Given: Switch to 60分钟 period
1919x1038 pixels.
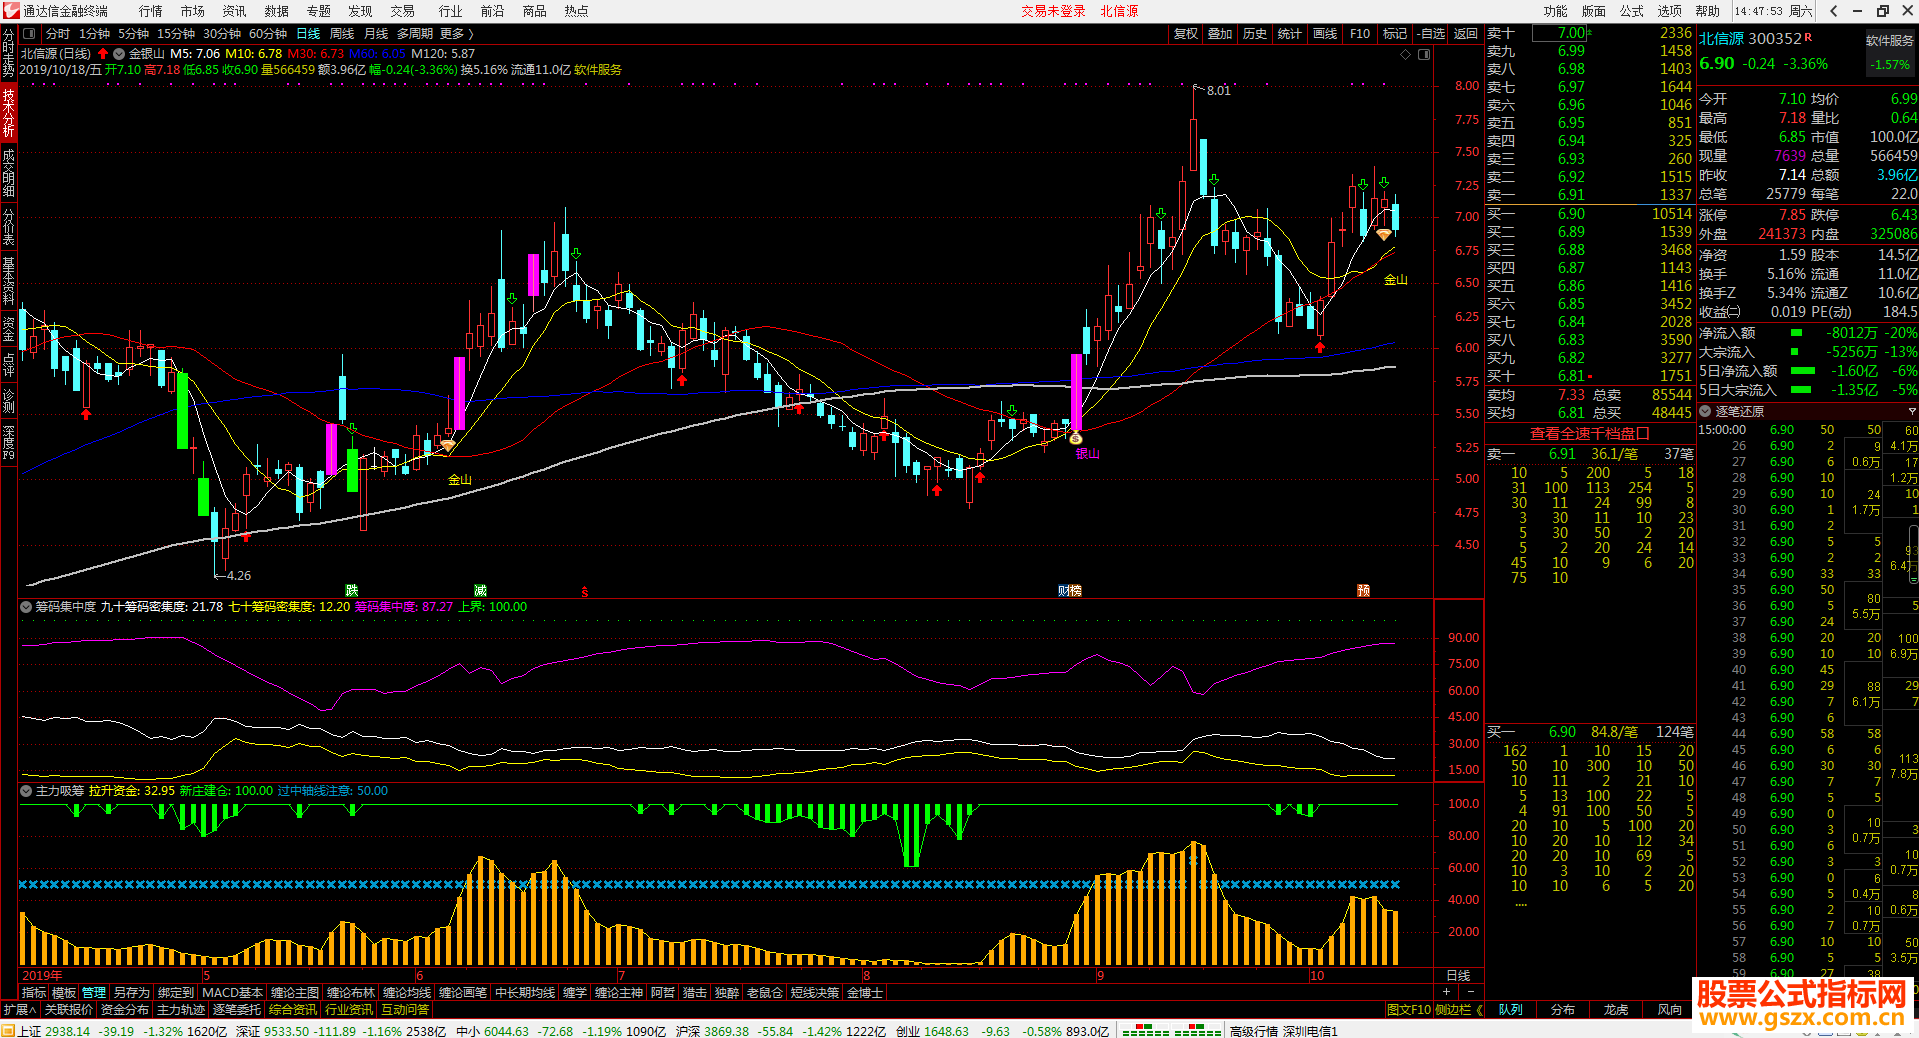Looking at the screenshot, I should [x=268, y=34].
